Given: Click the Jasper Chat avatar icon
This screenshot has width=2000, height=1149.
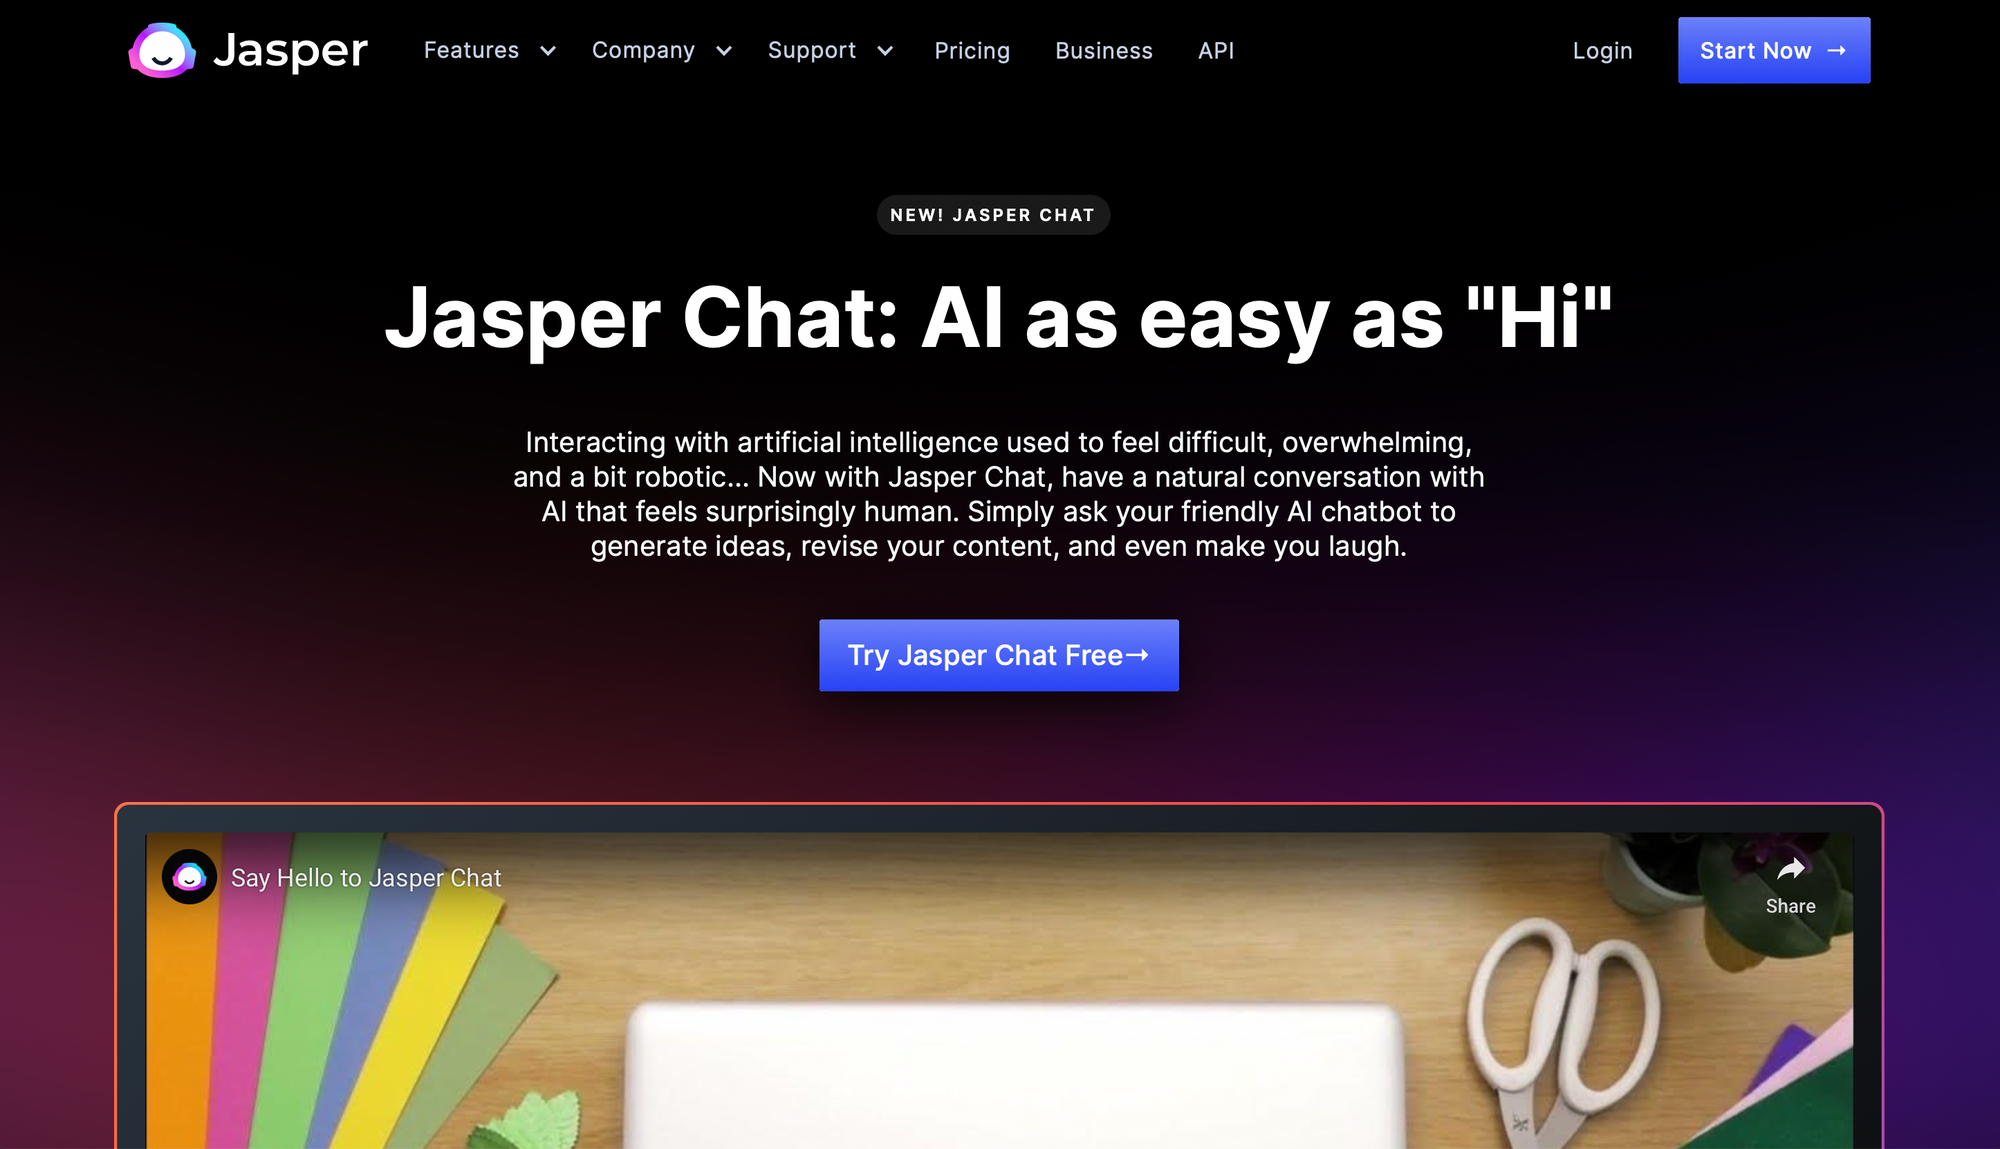Looking at the screenshot, I should tap(190, 875).
